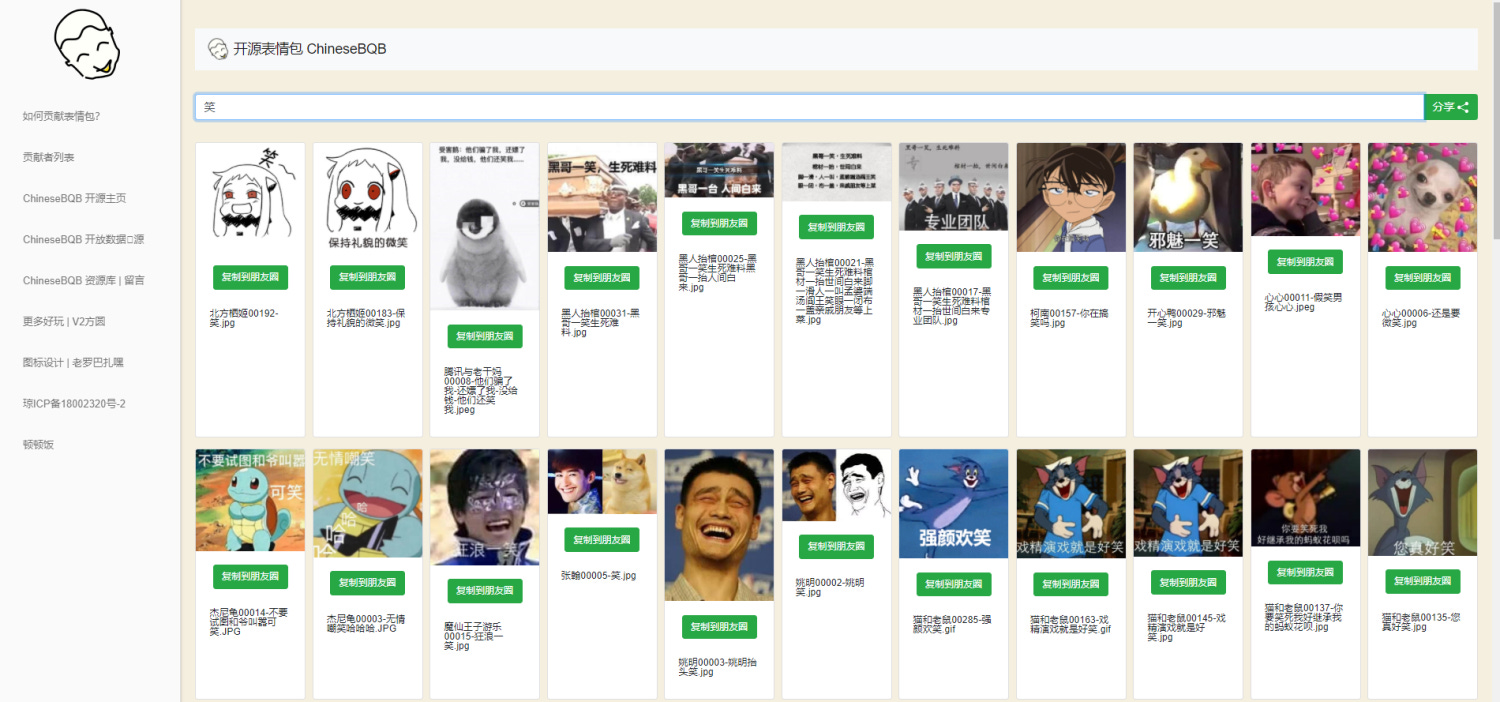The height and width of the screenshot is (702, 1500).
Task: Open the large Yao Ming laughing thumbnail
Action: pos(719,525)
